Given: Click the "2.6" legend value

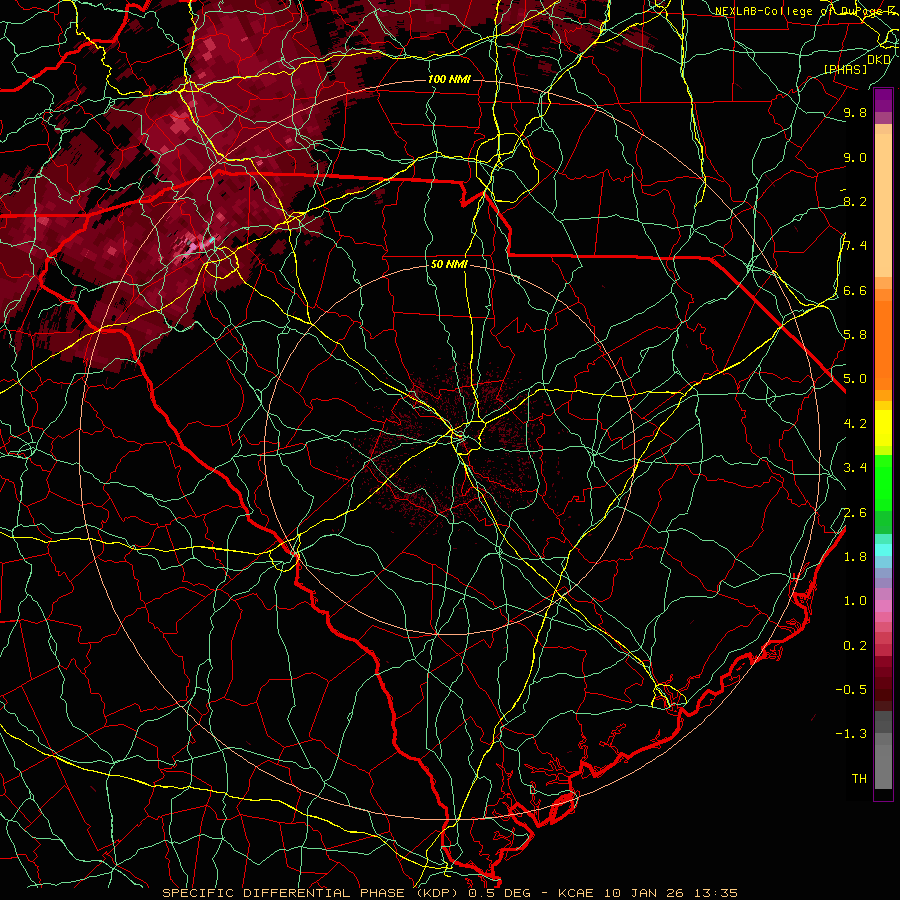Looking at the screenshot, I should [x=855, y=513].
